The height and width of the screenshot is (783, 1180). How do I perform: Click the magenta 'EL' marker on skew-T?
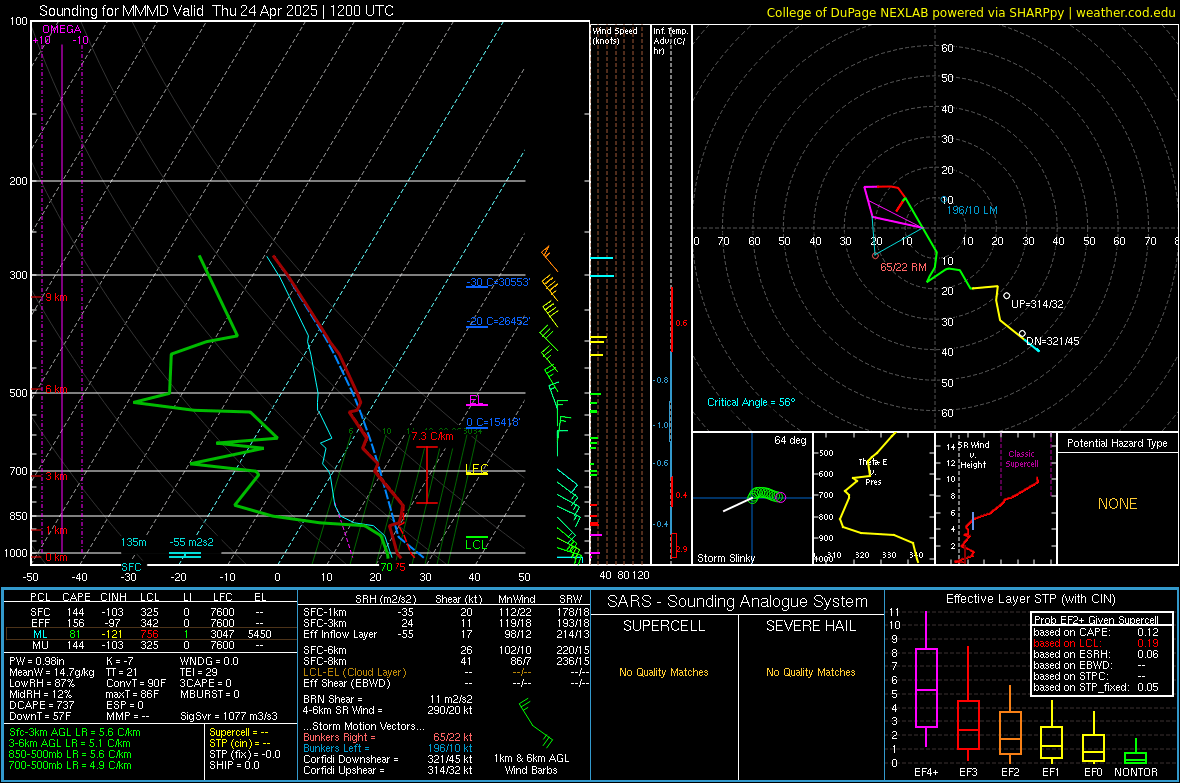[476, 400]
